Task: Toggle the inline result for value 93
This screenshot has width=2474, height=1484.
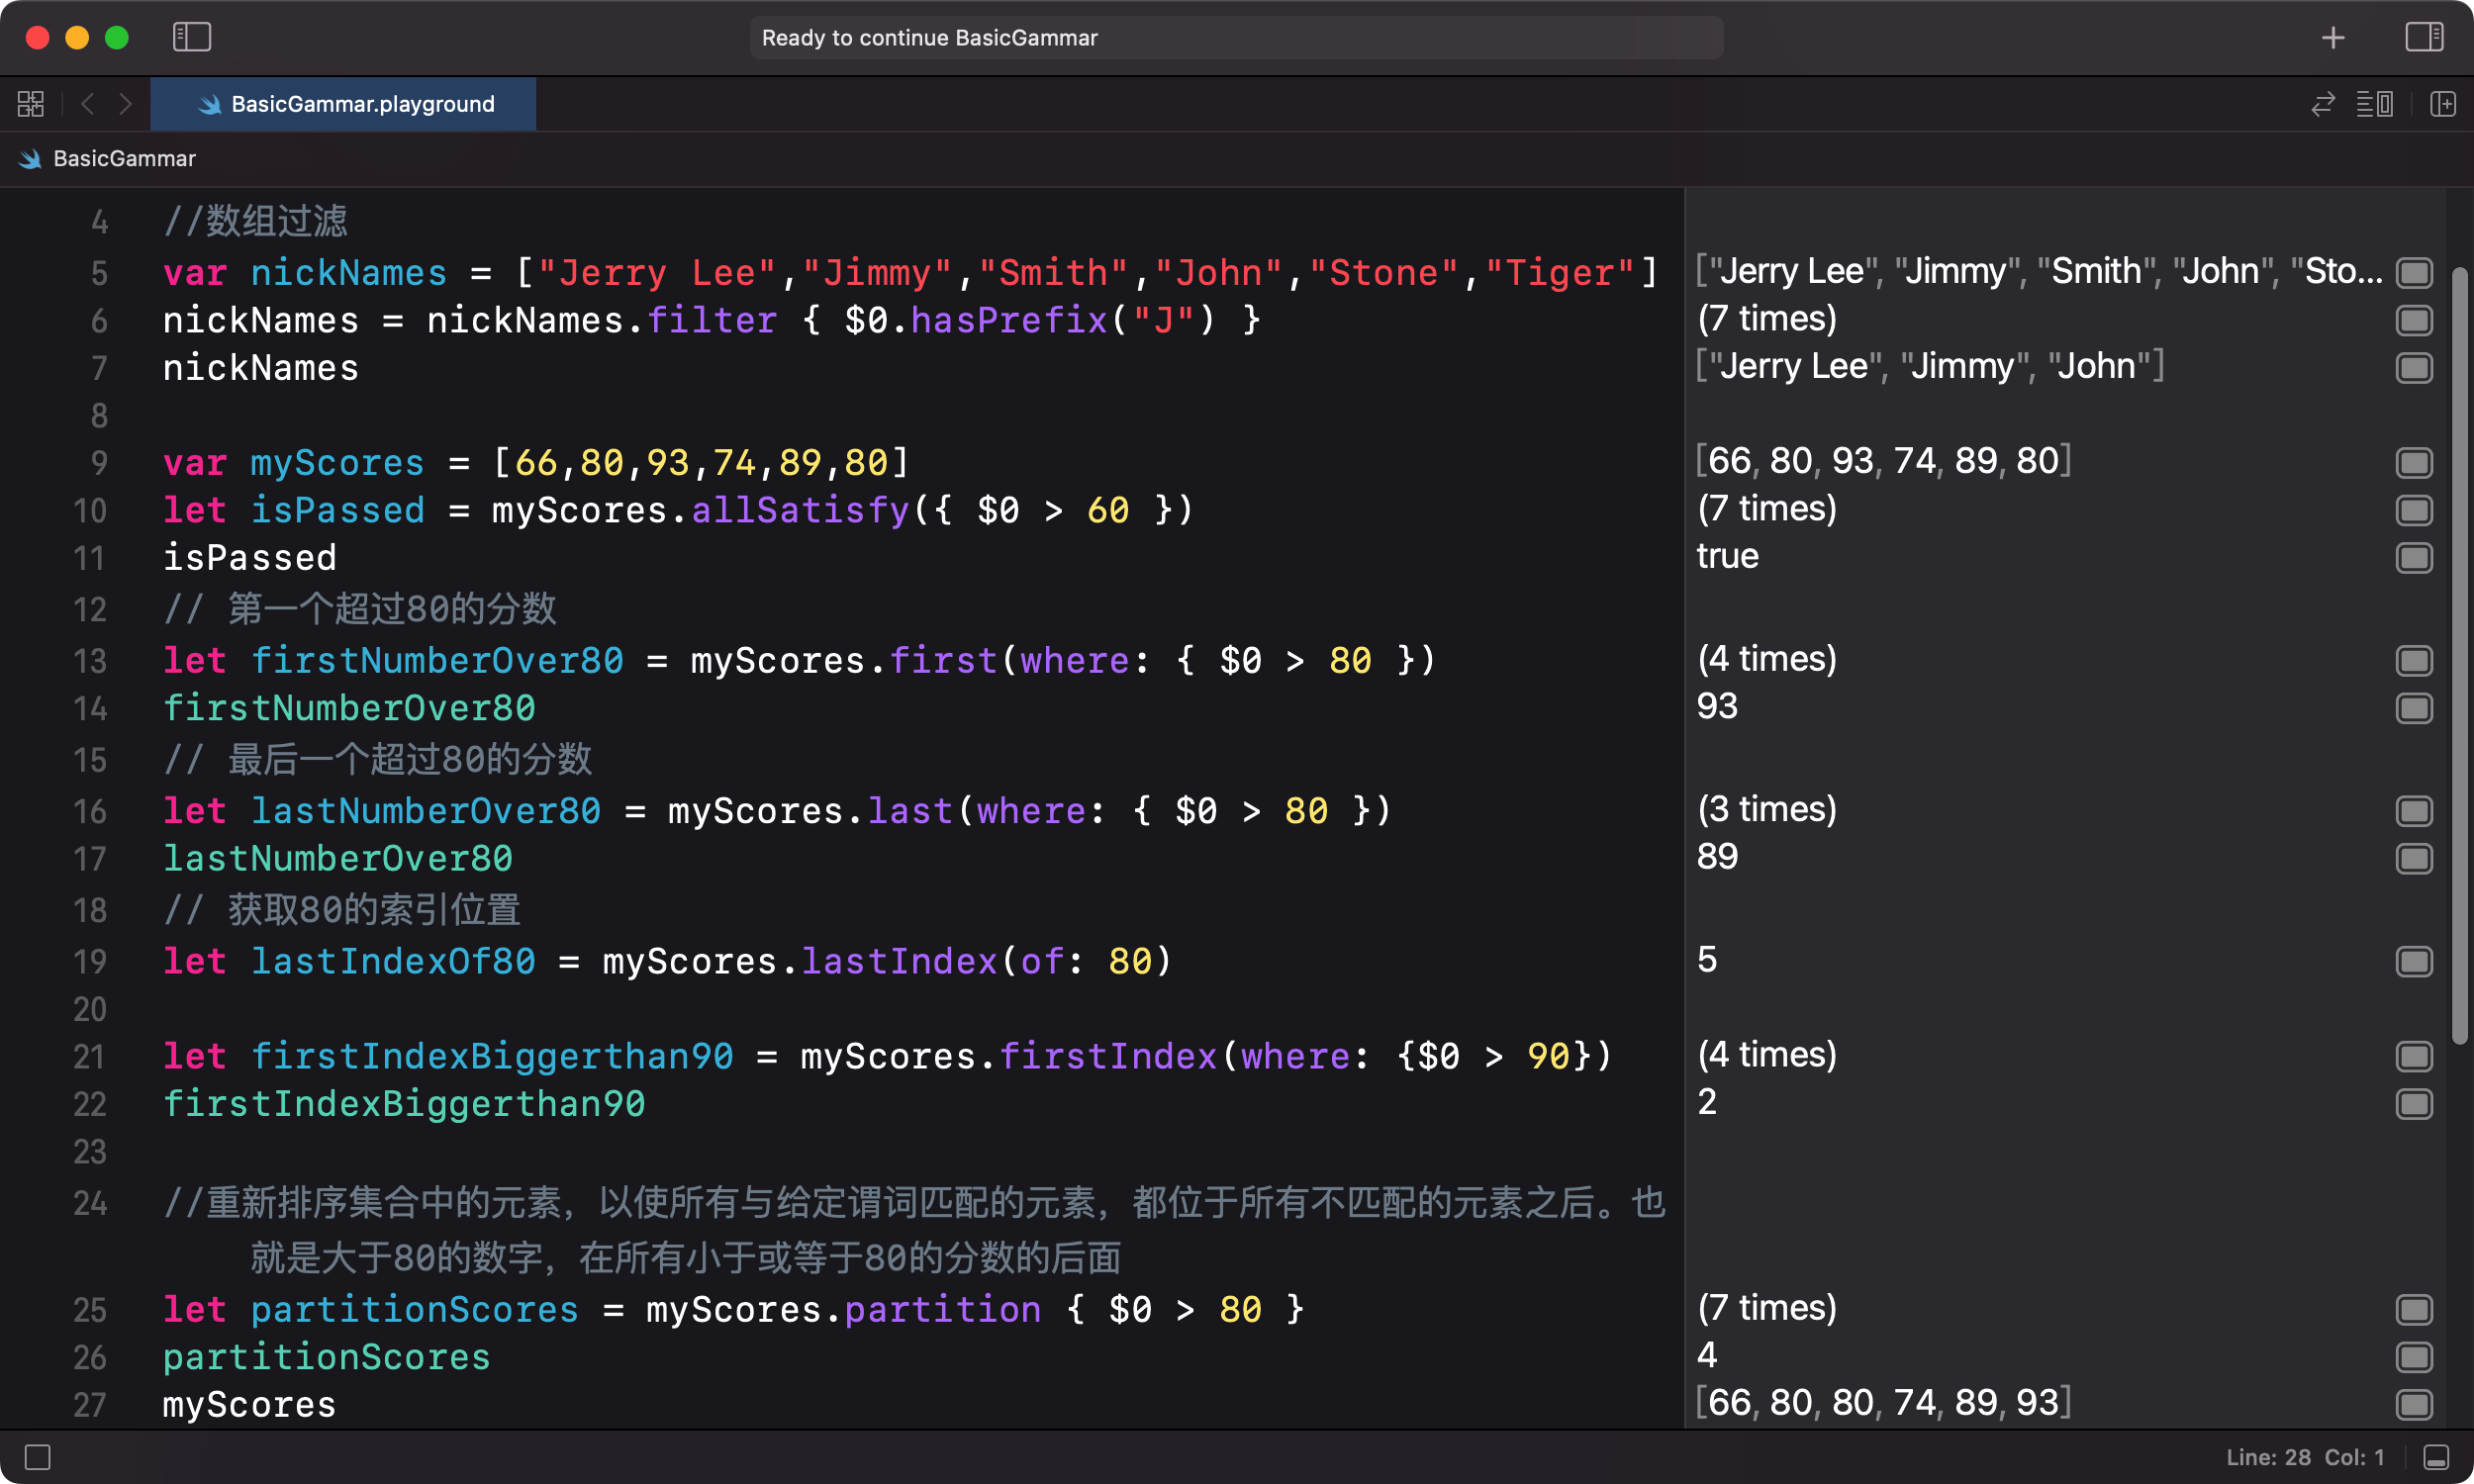Action: click(2414, 708)
